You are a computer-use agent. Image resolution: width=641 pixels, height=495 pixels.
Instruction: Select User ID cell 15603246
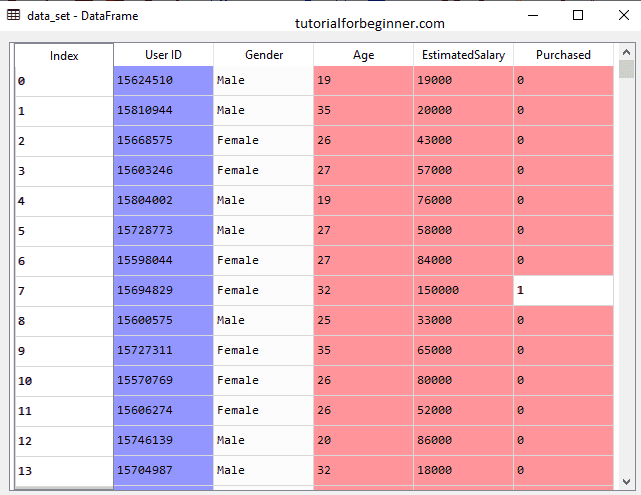coord(164,170)
